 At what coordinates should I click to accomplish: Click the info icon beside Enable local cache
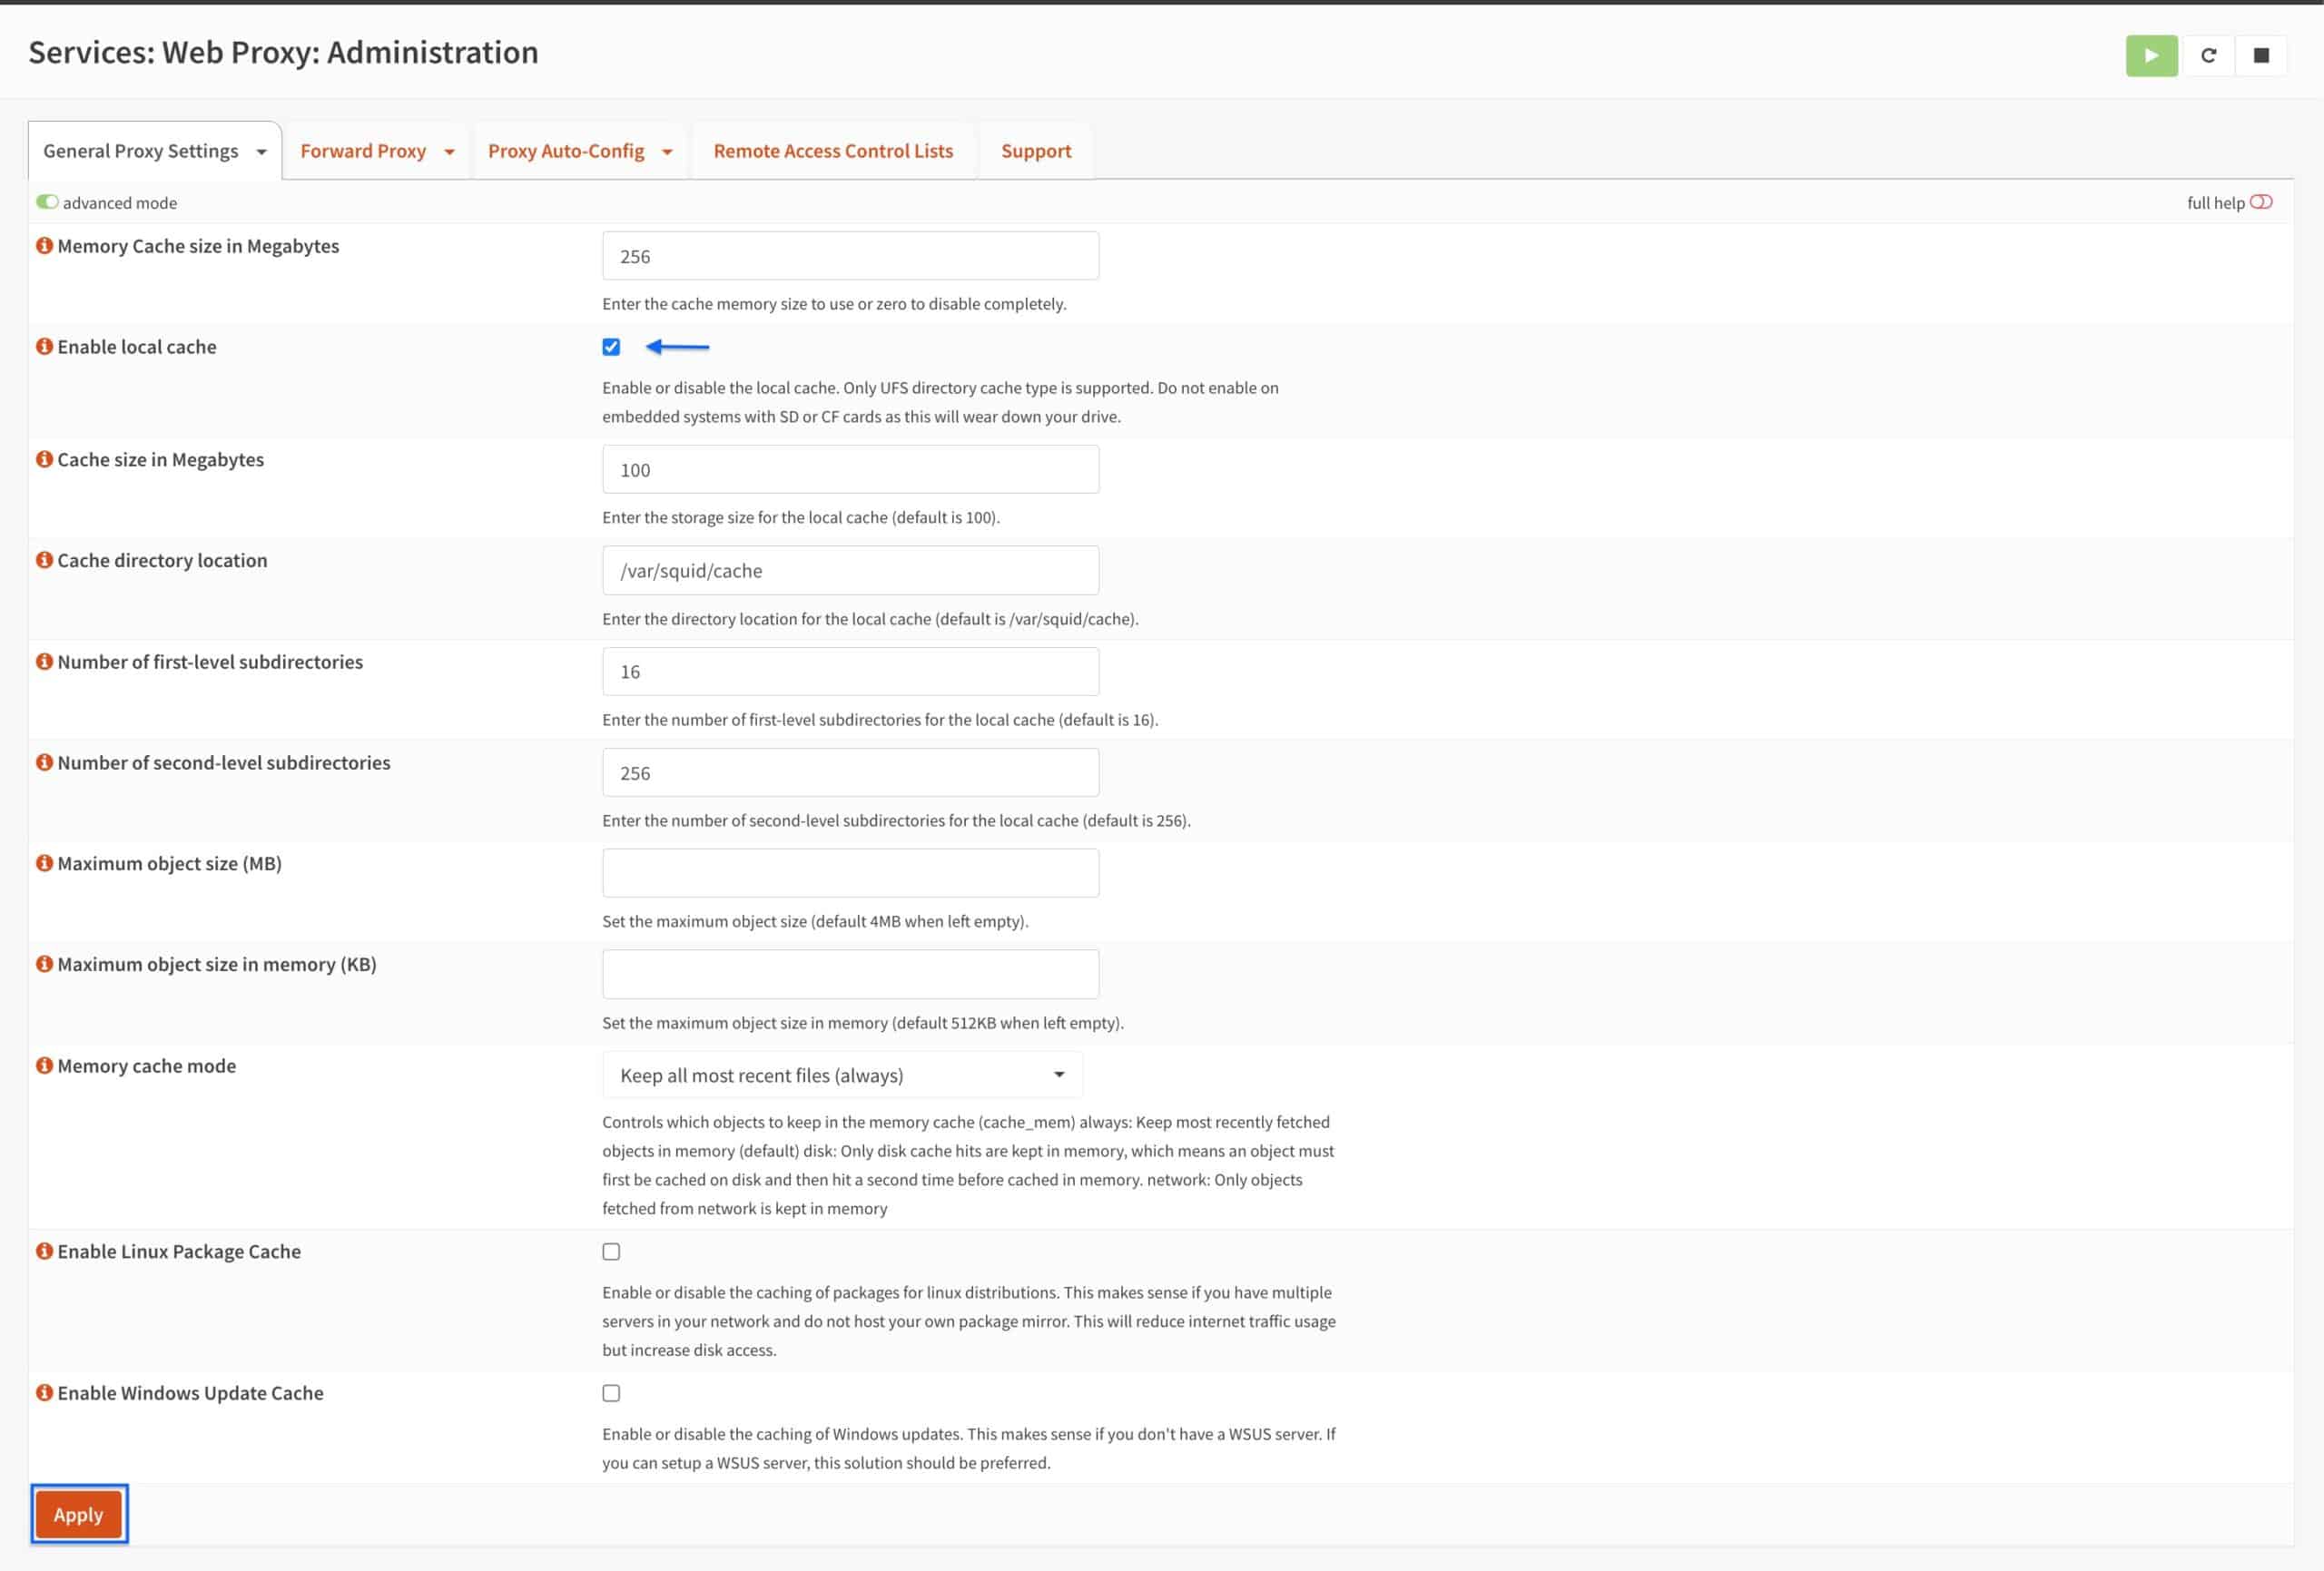pos(44,346)
